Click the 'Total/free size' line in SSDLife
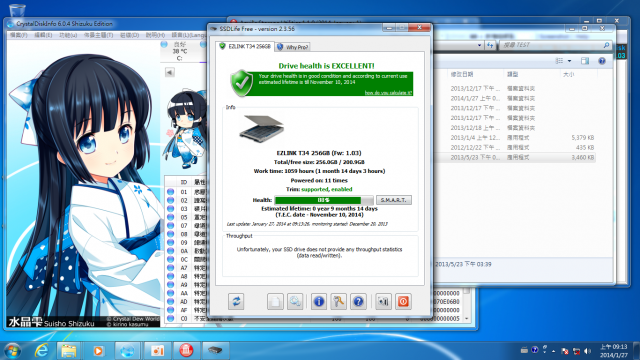The width and height of the screenshot is (640, 360). 319,162
